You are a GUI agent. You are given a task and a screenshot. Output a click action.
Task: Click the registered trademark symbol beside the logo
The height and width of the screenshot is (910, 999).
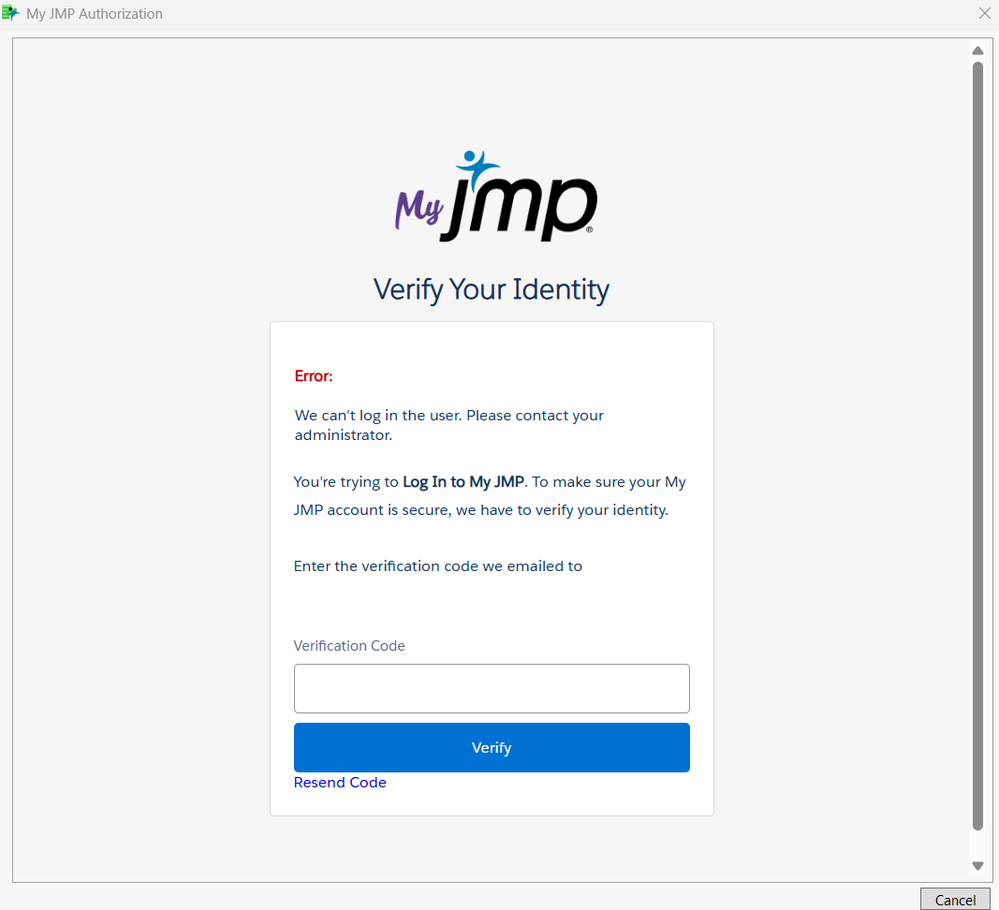592,230
